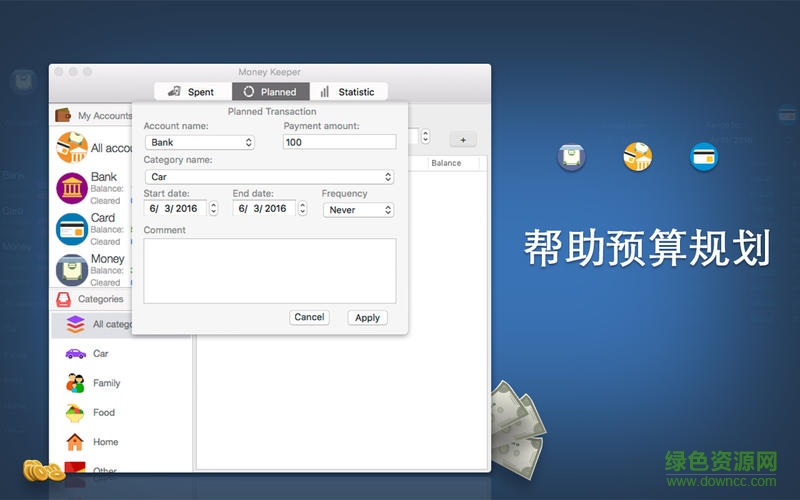The width and height of the screenshot is (800, 500).
Task: Select the Card account icon
Action: coord(72,229)
